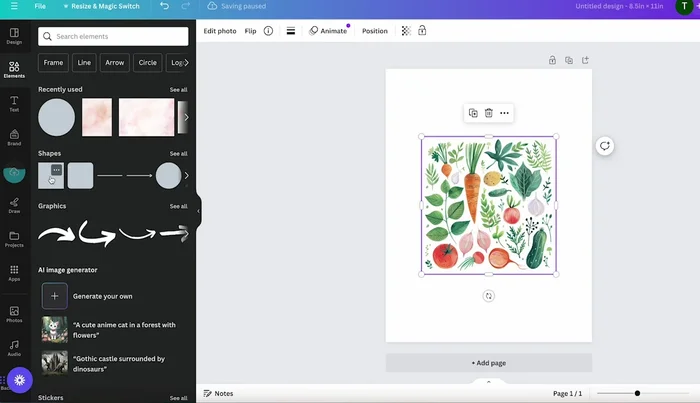Expand more options with three-dots button
The image size is (700, 403).
coord(505,113)
